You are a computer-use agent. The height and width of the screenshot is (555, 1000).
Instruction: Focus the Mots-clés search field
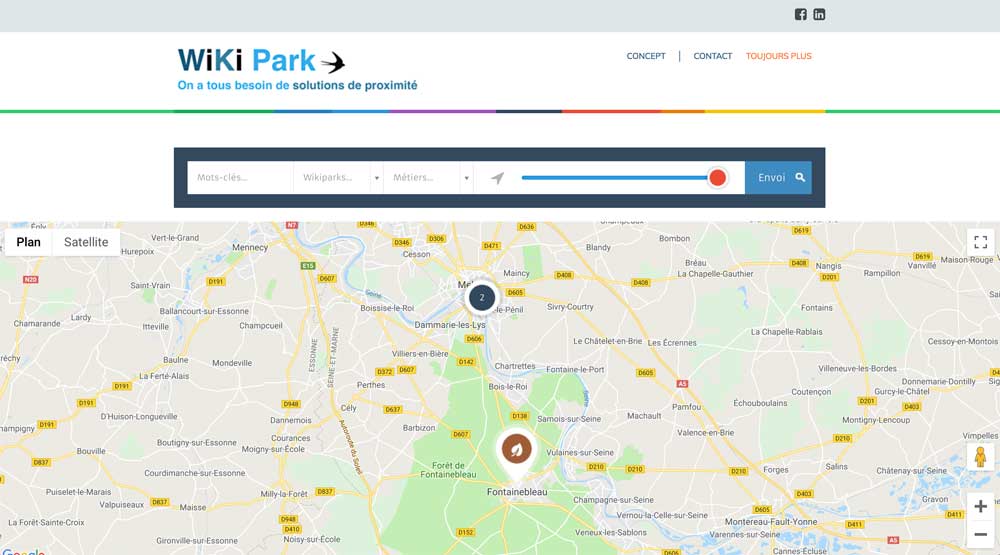tap(240, 177)
